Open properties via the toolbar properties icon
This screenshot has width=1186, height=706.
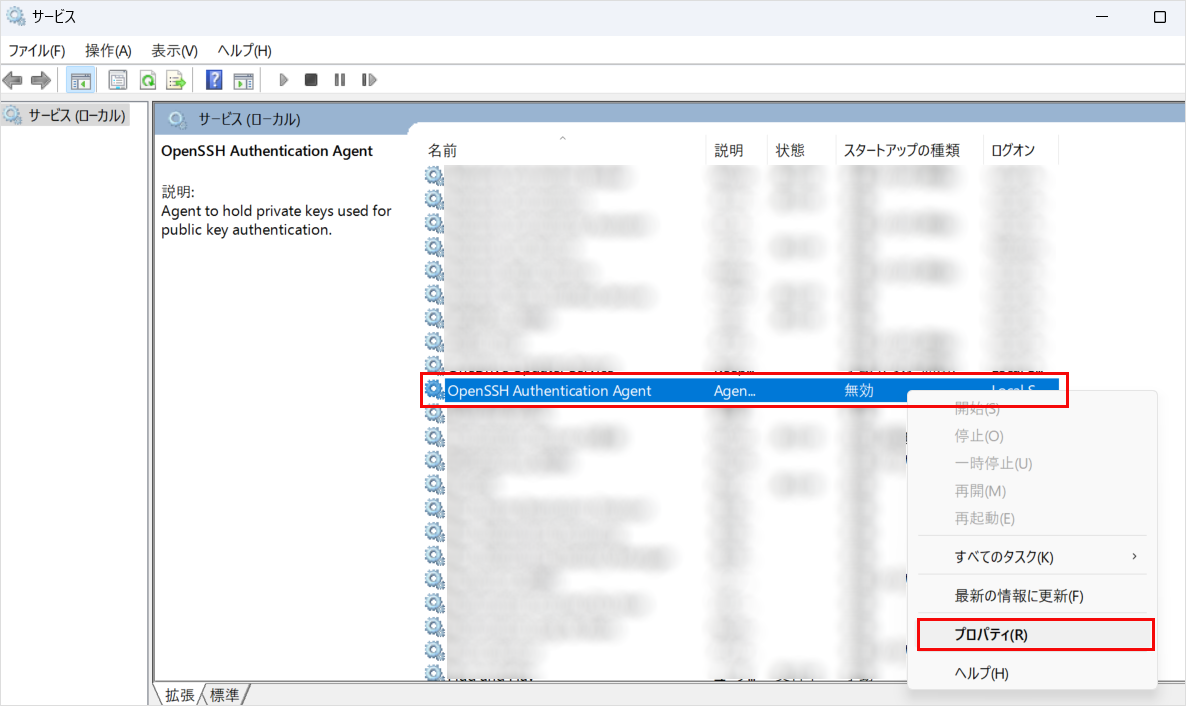[118, 80]
